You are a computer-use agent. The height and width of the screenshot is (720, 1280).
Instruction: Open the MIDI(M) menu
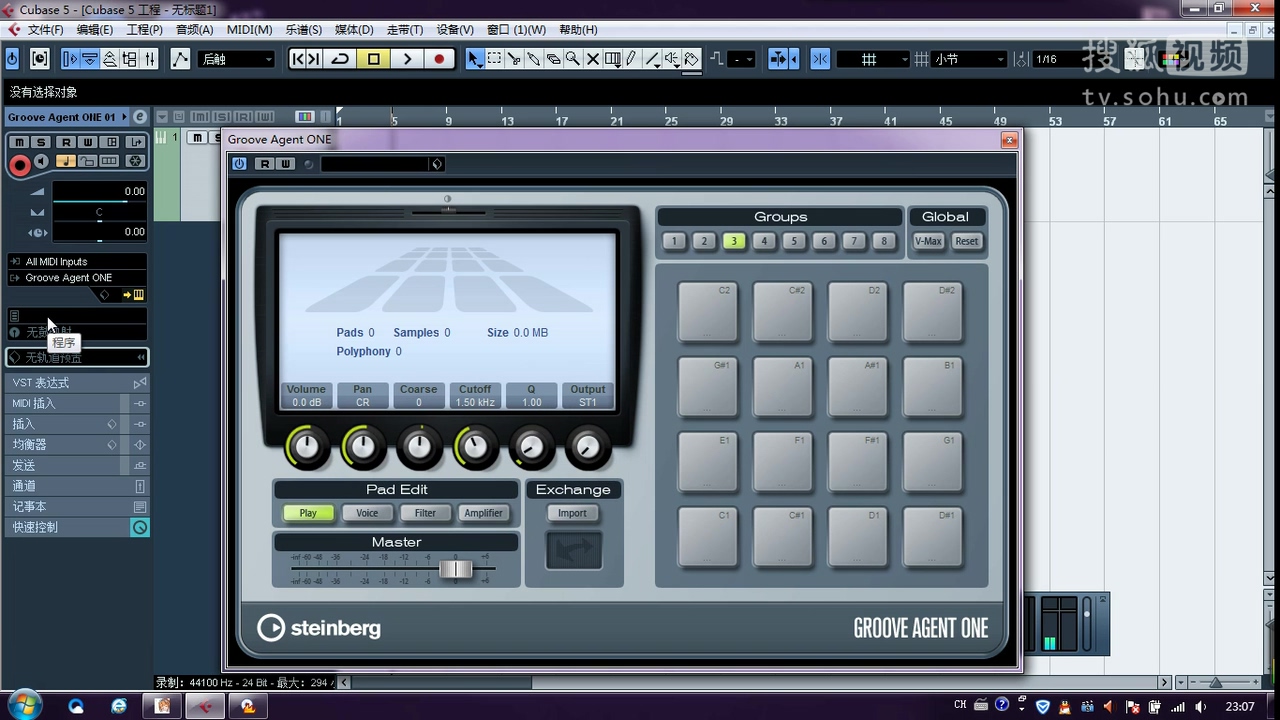[x=248, y=29]
